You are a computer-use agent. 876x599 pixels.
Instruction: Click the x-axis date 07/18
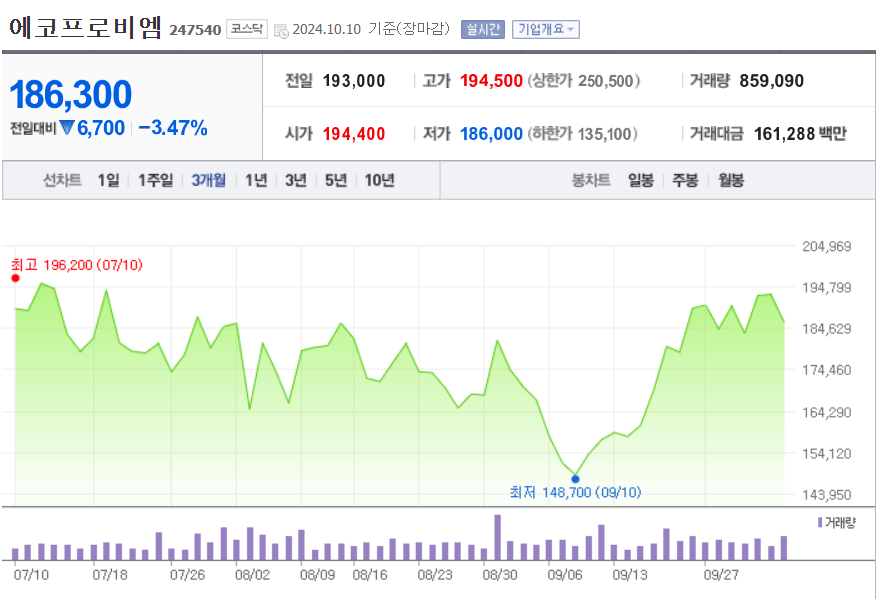[x=110, y=575]
